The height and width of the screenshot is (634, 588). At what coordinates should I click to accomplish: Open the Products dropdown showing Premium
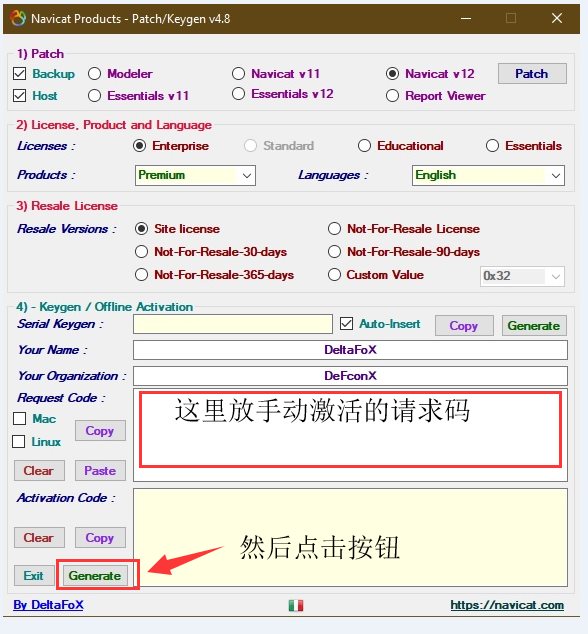195,175
